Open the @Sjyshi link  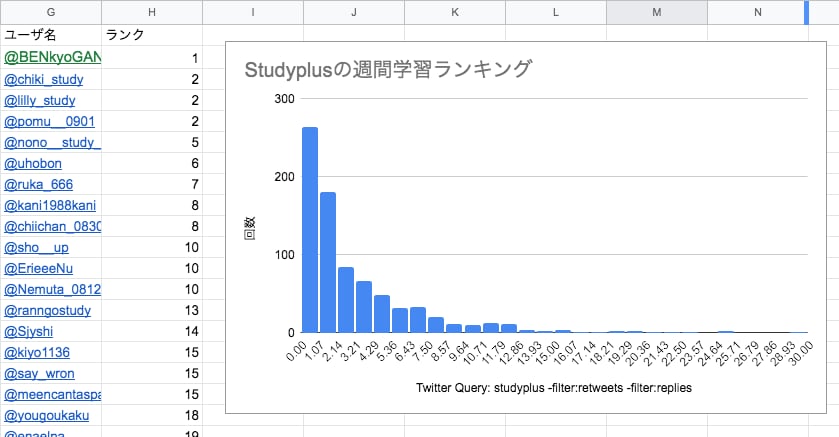28,331
